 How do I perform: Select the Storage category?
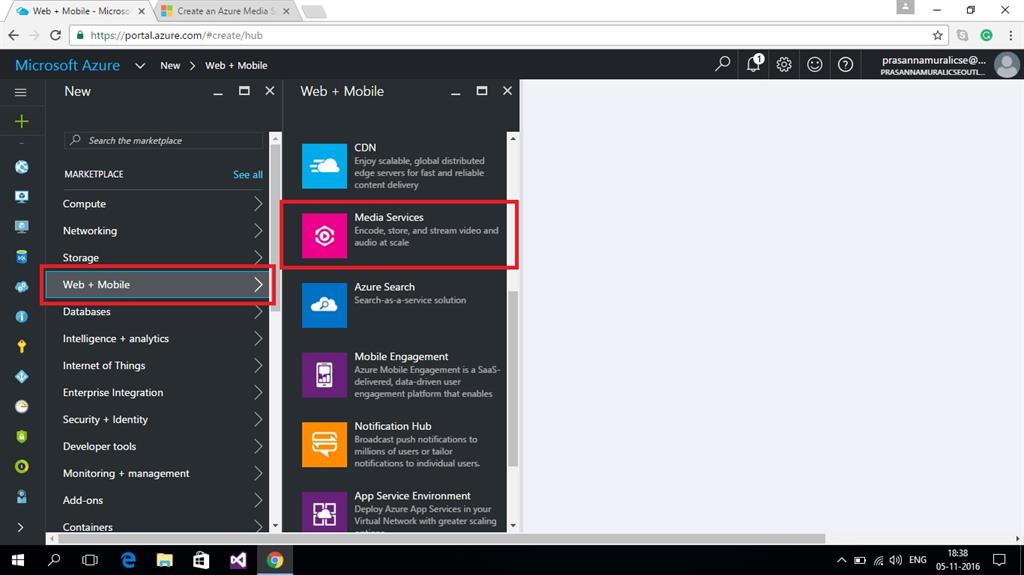[x=157, y=257]
